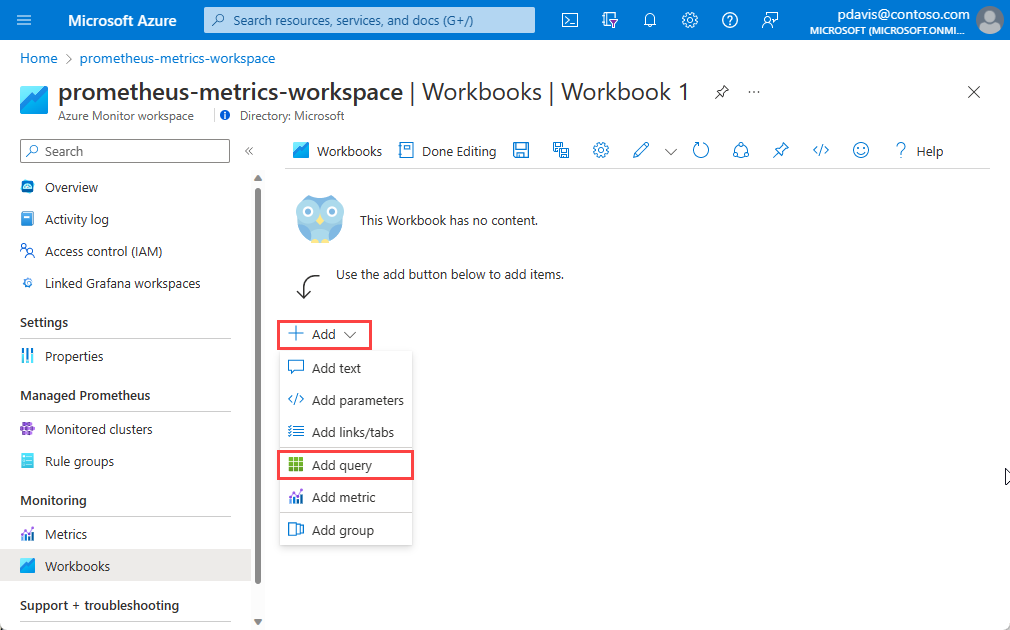This screenshot has height=630, width=1010.
Task: Open the Azure portal hamburger menu
Action: click(x=24, y=20)
